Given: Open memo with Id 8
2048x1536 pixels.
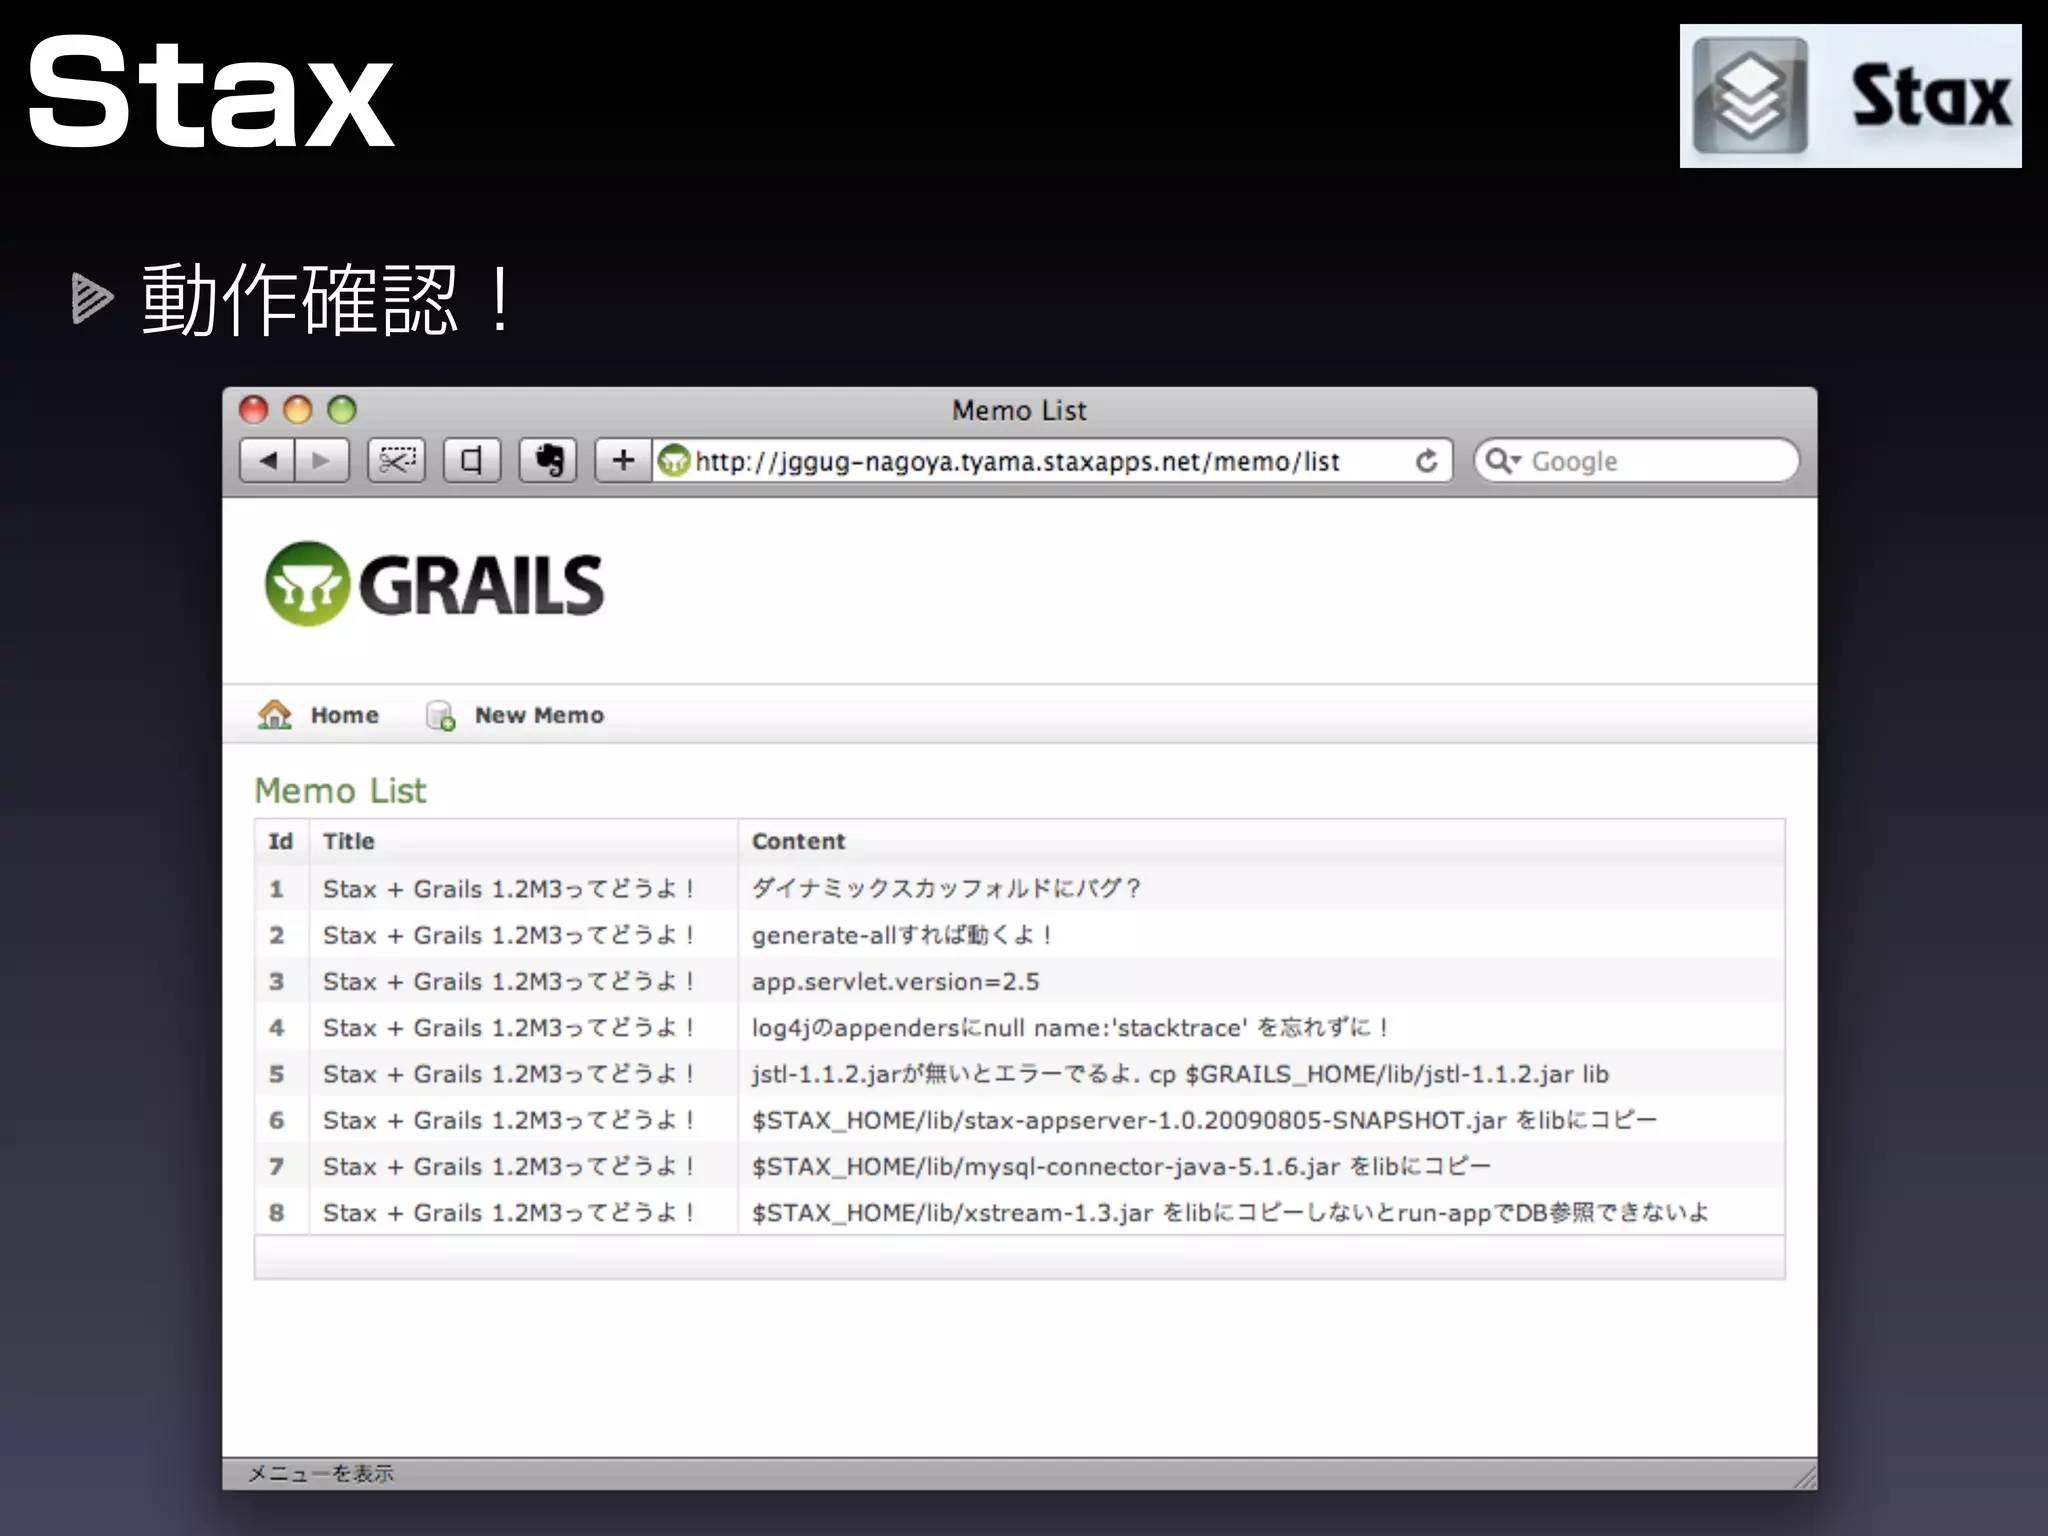Looking at the screenshot, I should [x=277, y=1213].
